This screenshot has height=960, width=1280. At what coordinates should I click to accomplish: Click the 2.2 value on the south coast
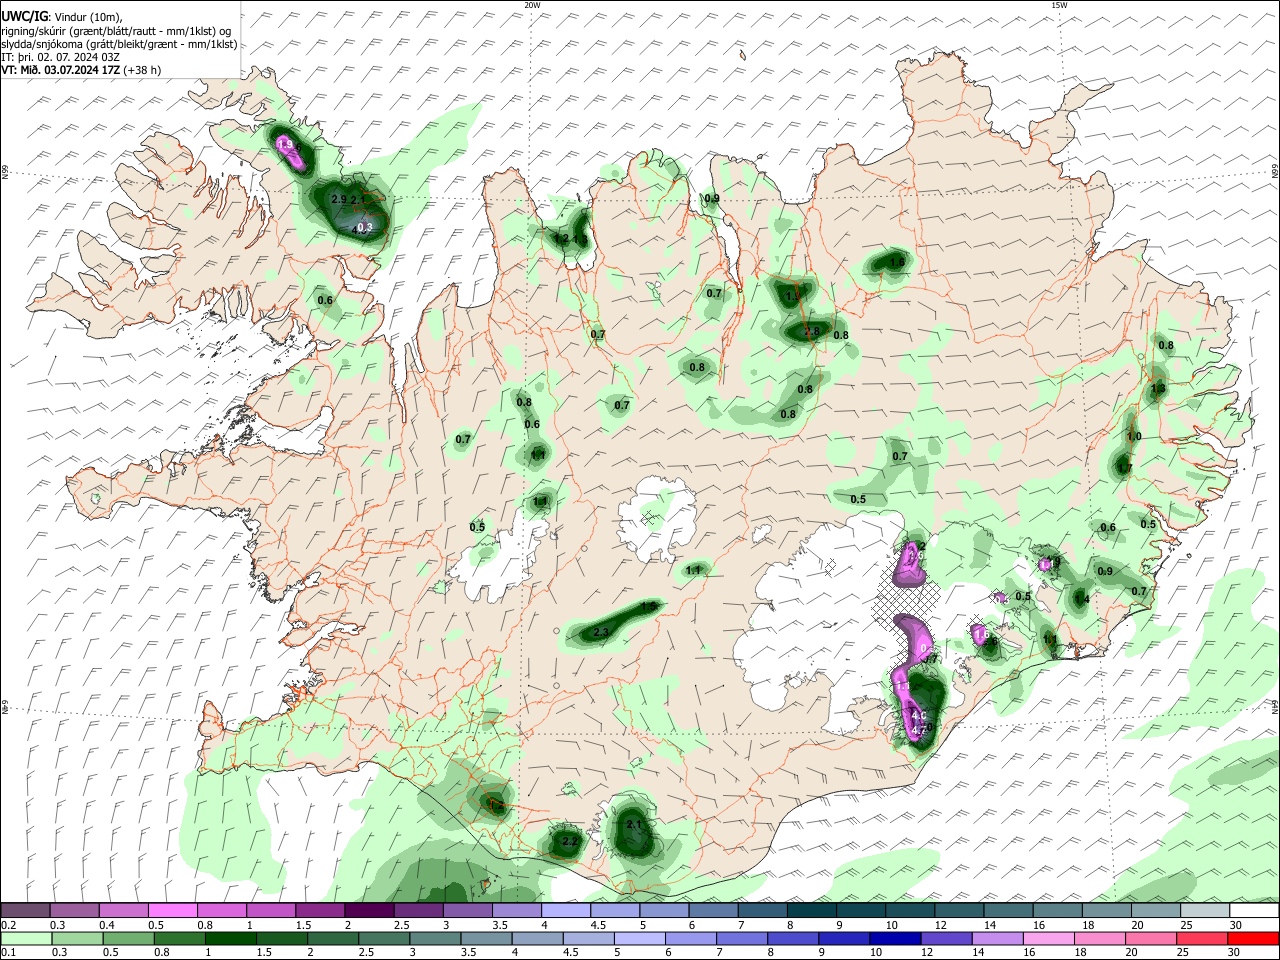click(570, 842)
